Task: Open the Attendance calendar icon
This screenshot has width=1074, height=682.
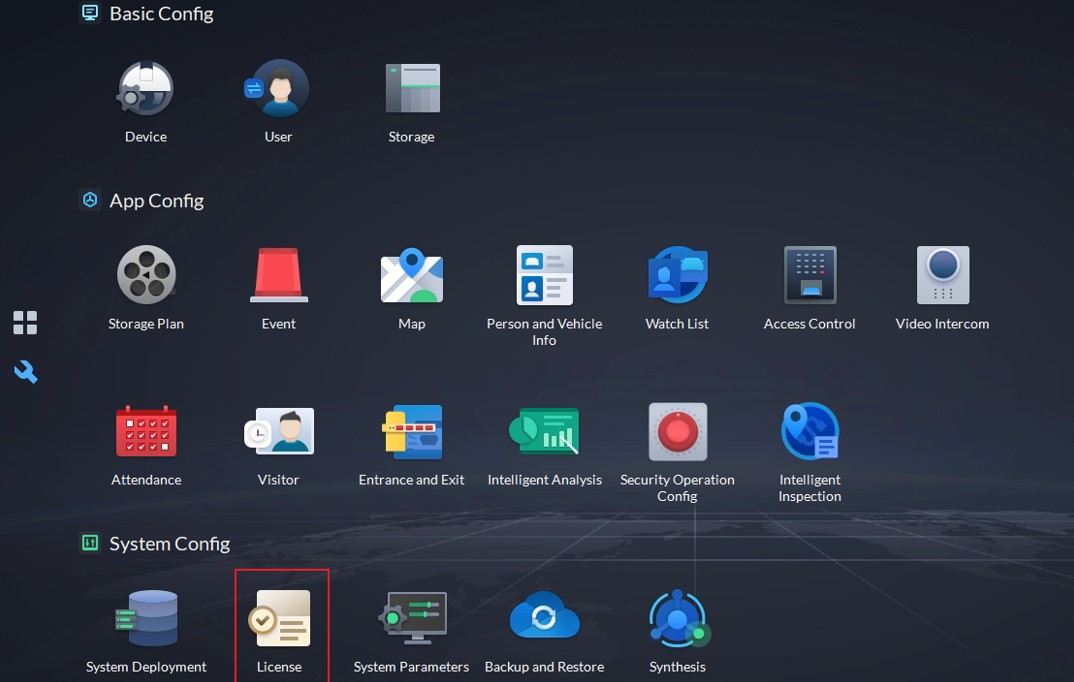Action: tap(146, 432)
